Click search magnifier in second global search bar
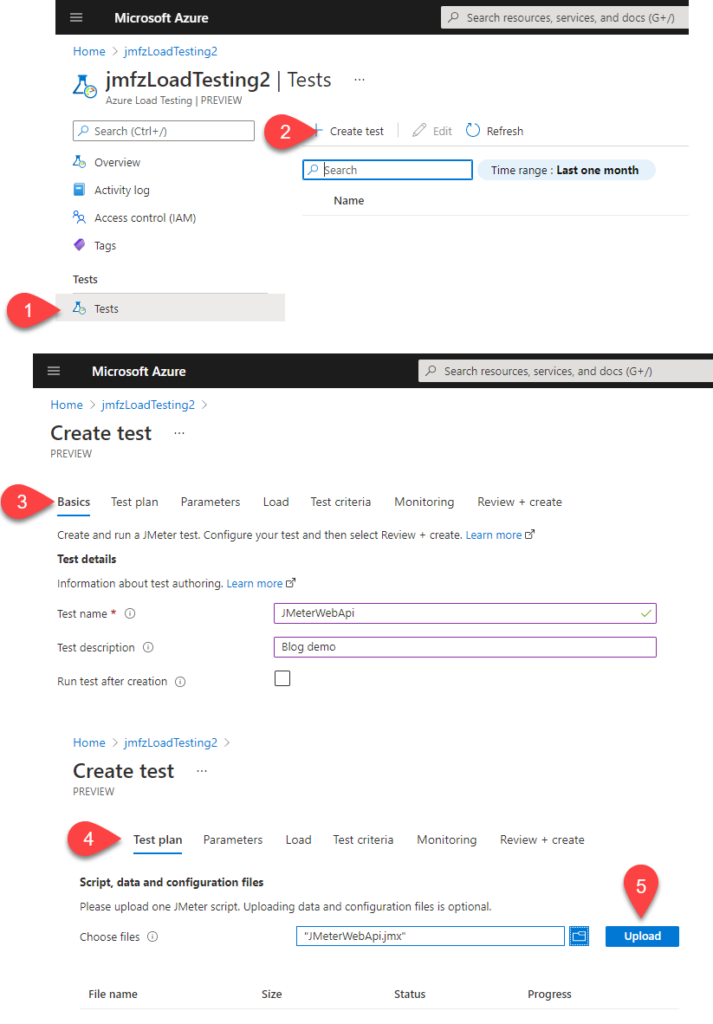This screenshot has height=1024, width=713. tap(431, 371)
